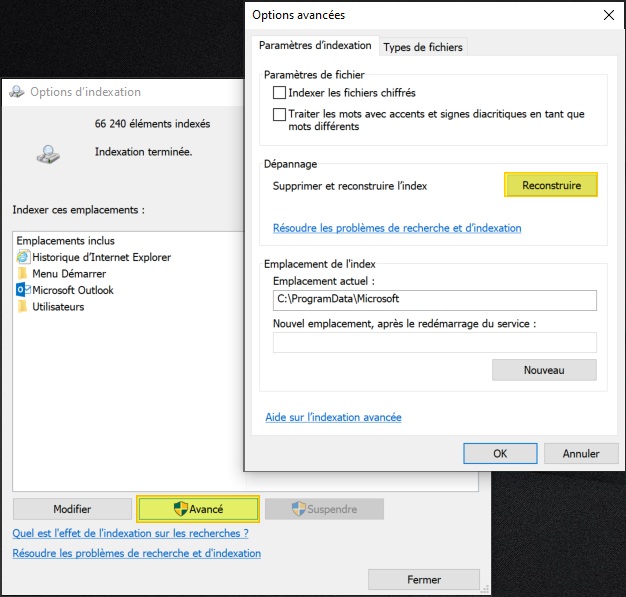Click Modifier in Options d'indexation
626x597 pixels.
[72, 509]
